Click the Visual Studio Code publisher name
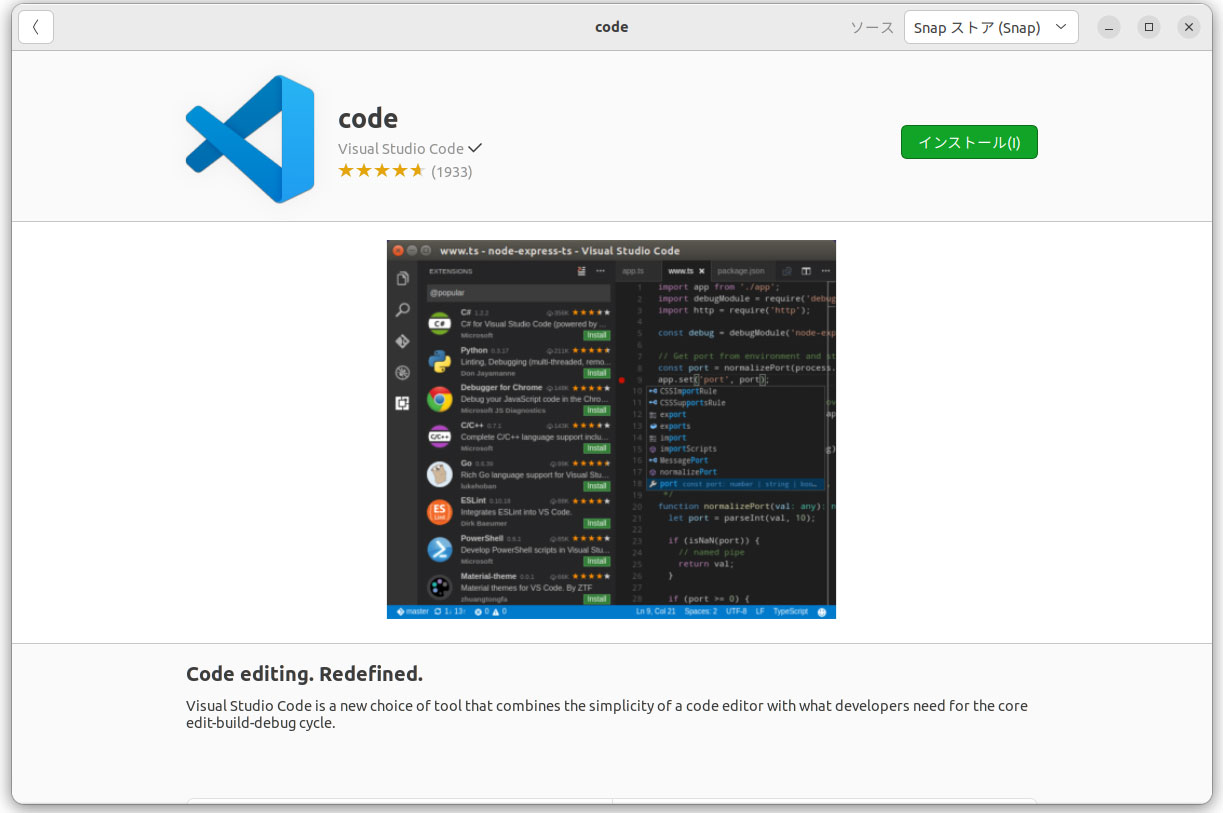Viewport: 1223px width, 813px height. [401, 148]
